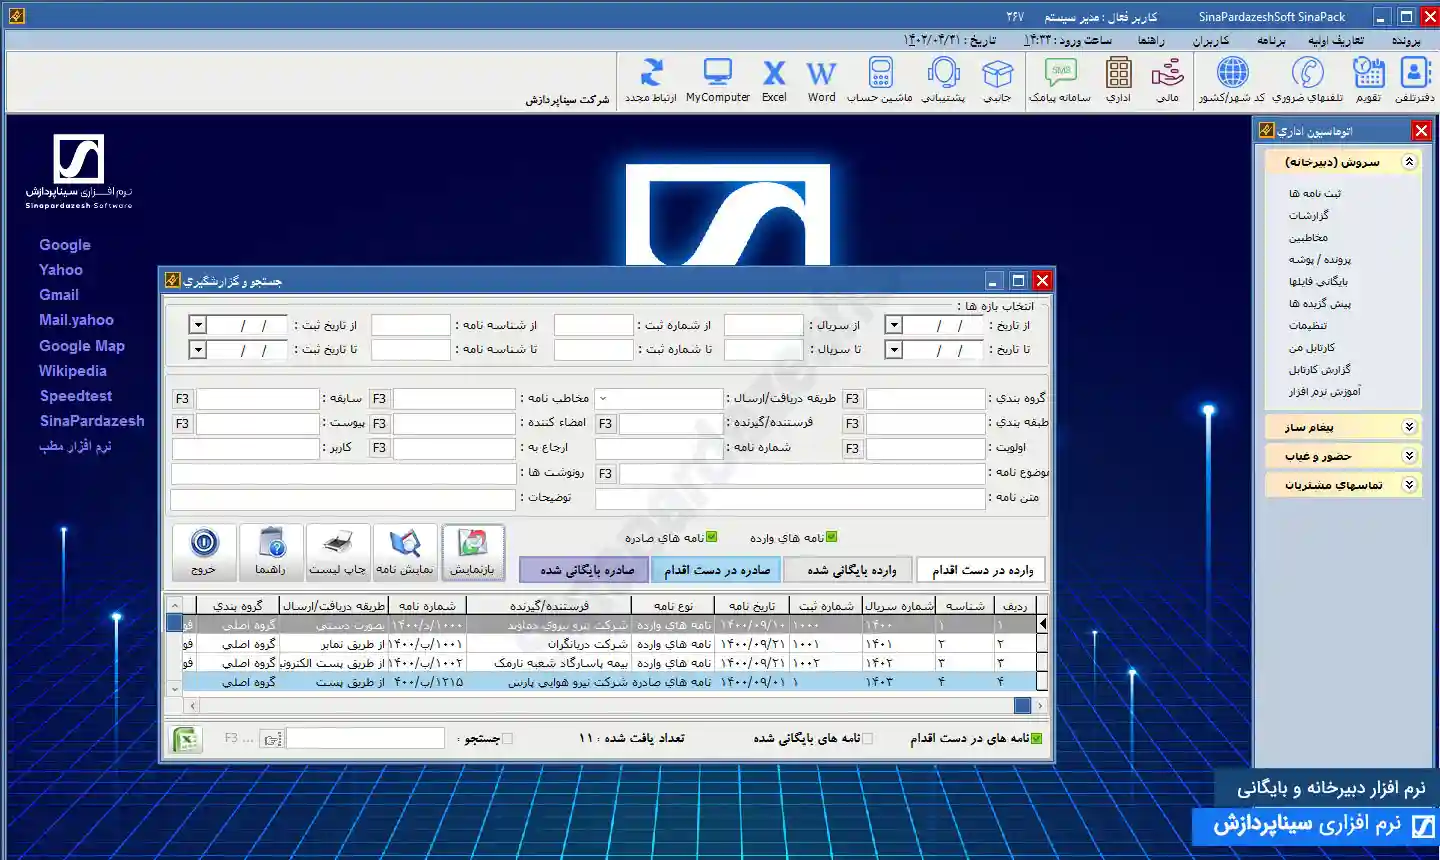Click the نمایش نامه view letter button
This screenshot has height=860, width=1440.
(405, 552)
